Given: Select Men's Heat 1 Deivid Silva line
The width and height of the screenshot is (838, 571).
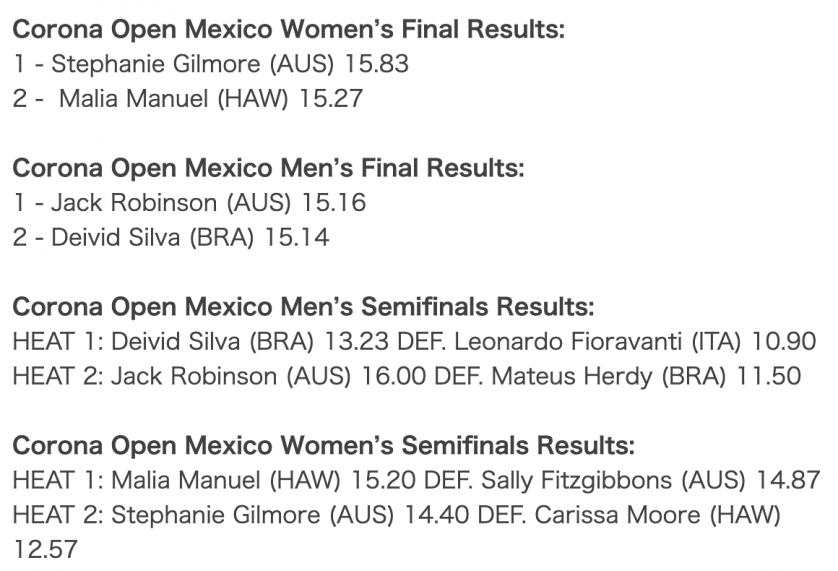Looking at the screenshot, I should coord(414,342).
